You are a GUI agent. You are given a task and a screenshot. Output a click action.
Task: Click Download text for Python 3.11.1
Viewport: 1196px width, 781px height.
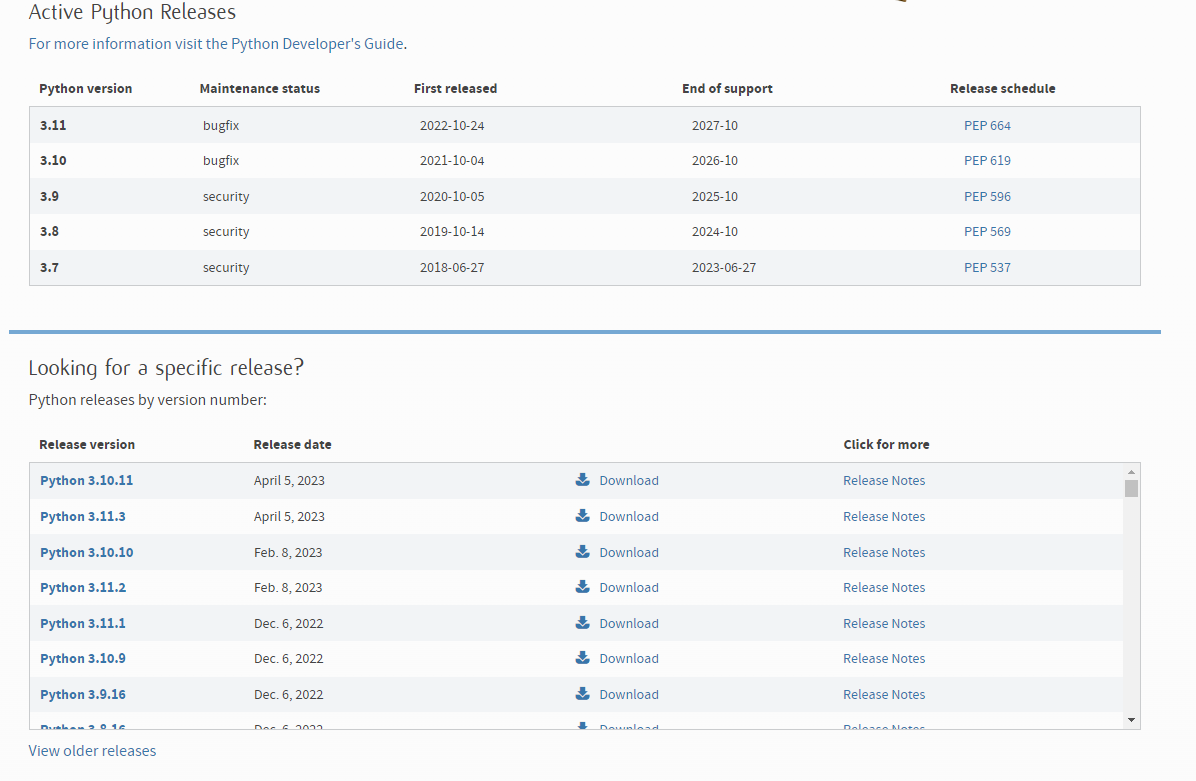[629, 624]
